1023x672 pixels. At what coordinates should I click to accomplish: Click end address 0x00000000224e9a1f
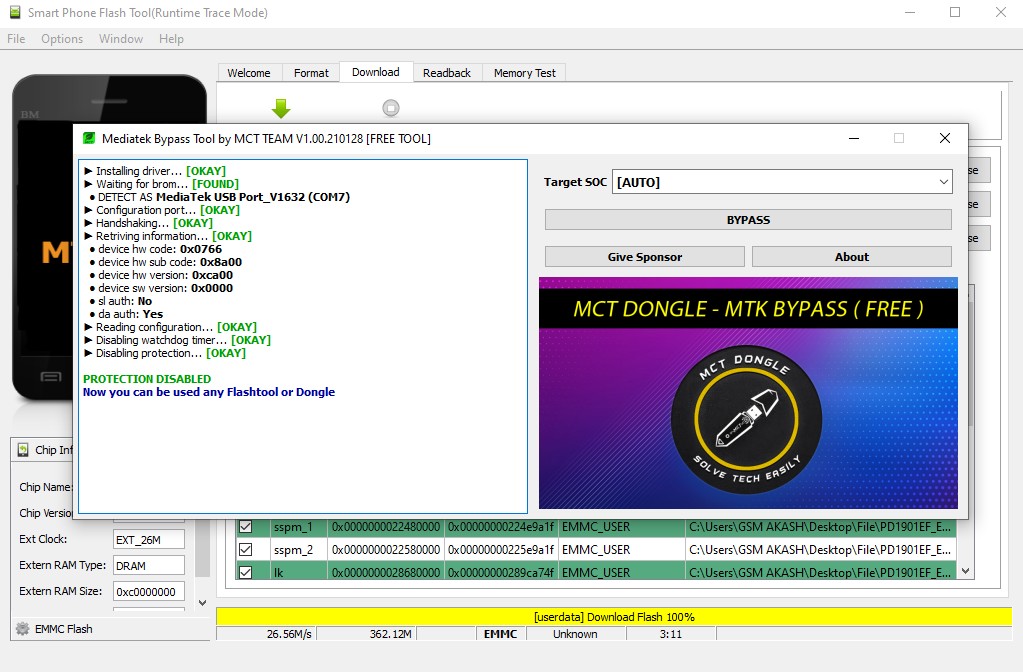coord(500,527)
